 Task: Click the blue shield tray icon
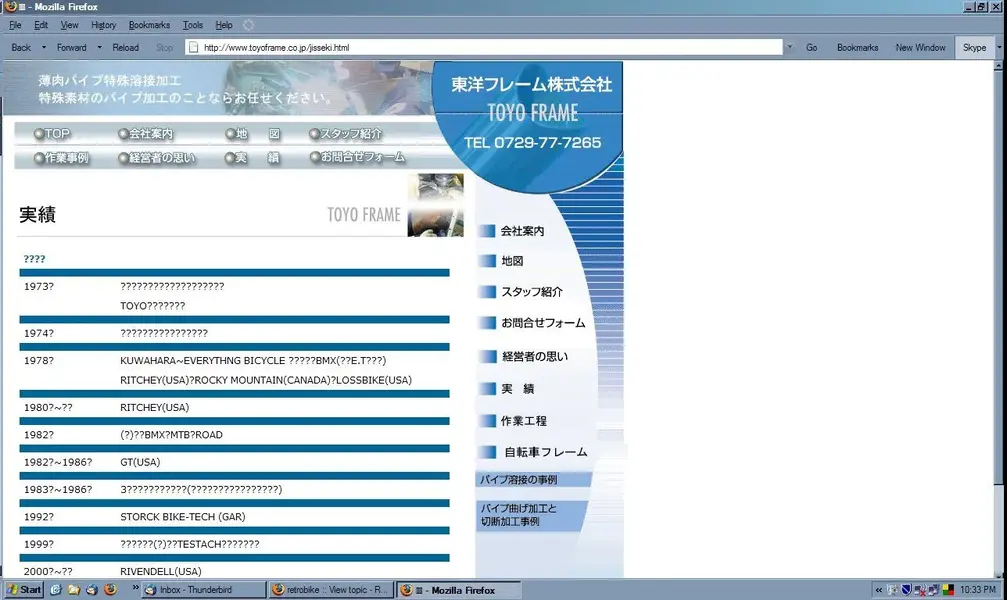906,590
